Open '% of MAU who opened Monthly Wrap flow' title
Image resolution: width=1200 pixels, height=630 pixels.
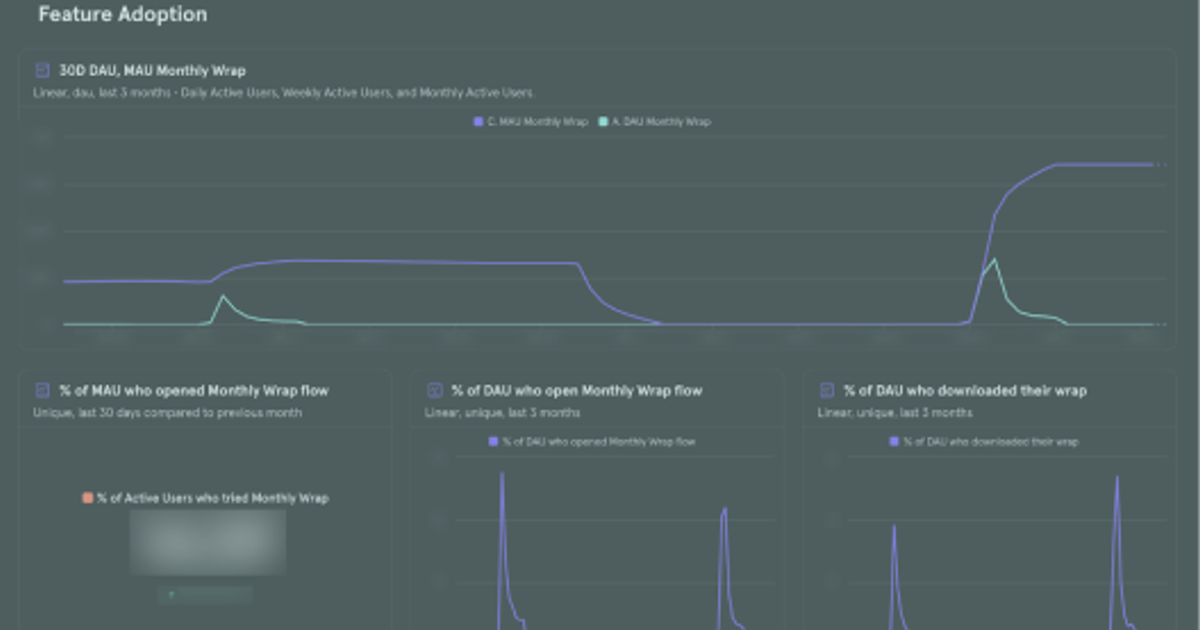pos(194,390)
